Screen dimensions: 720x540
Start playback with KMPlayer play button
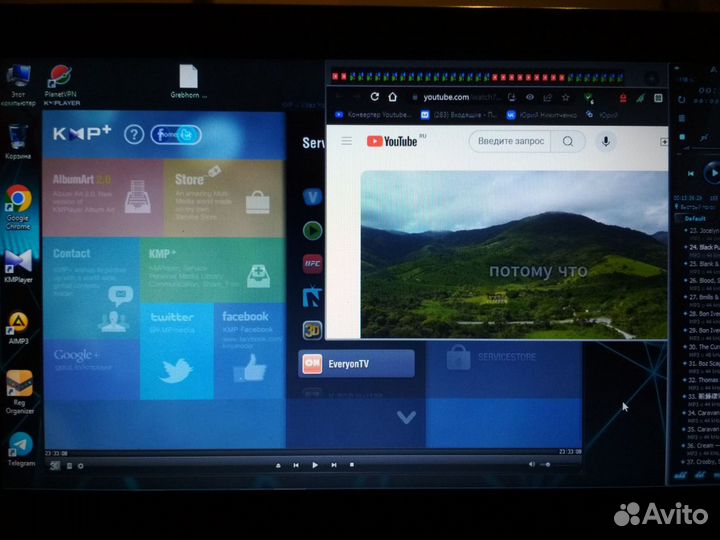(315, 465)
